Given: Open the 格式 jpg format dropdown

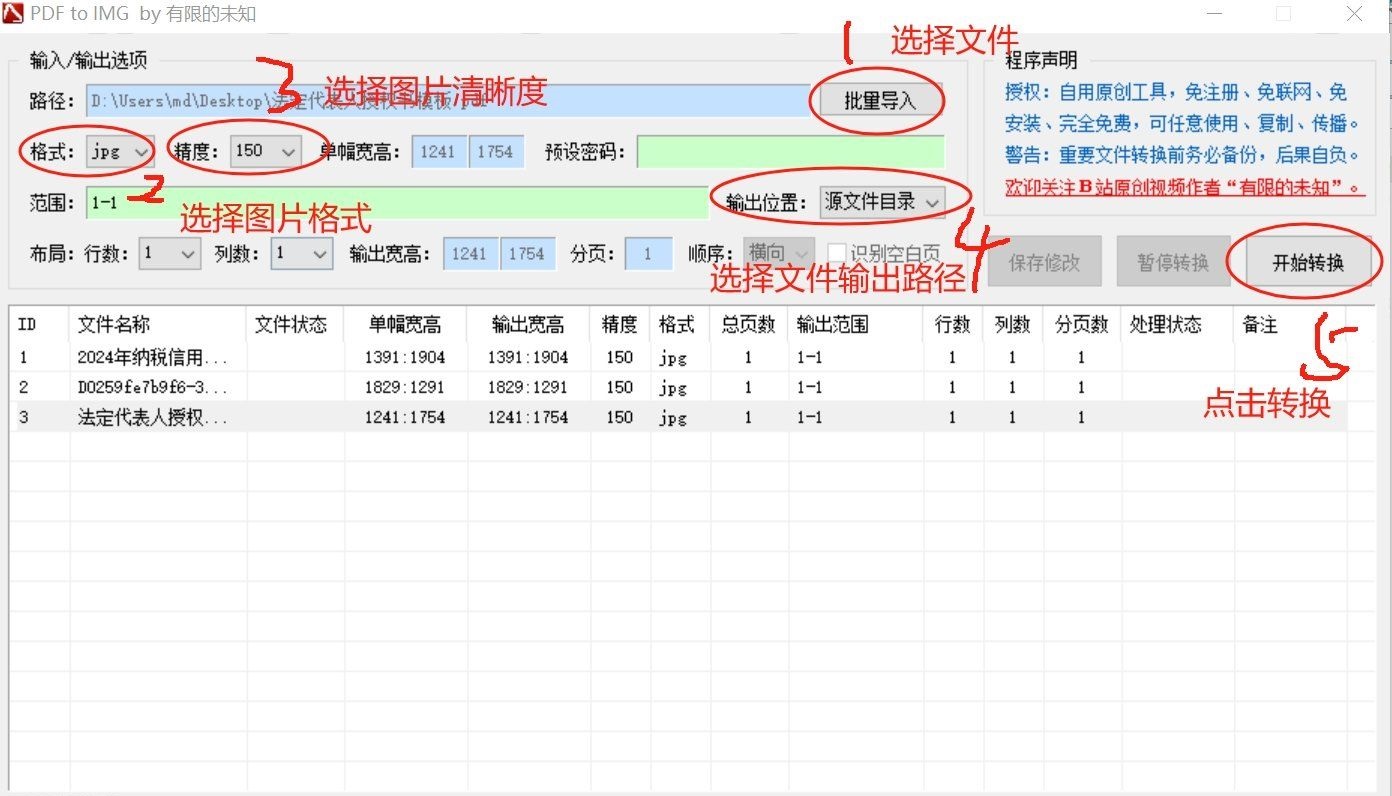Looking at the screenshot, I should point(120,152).
